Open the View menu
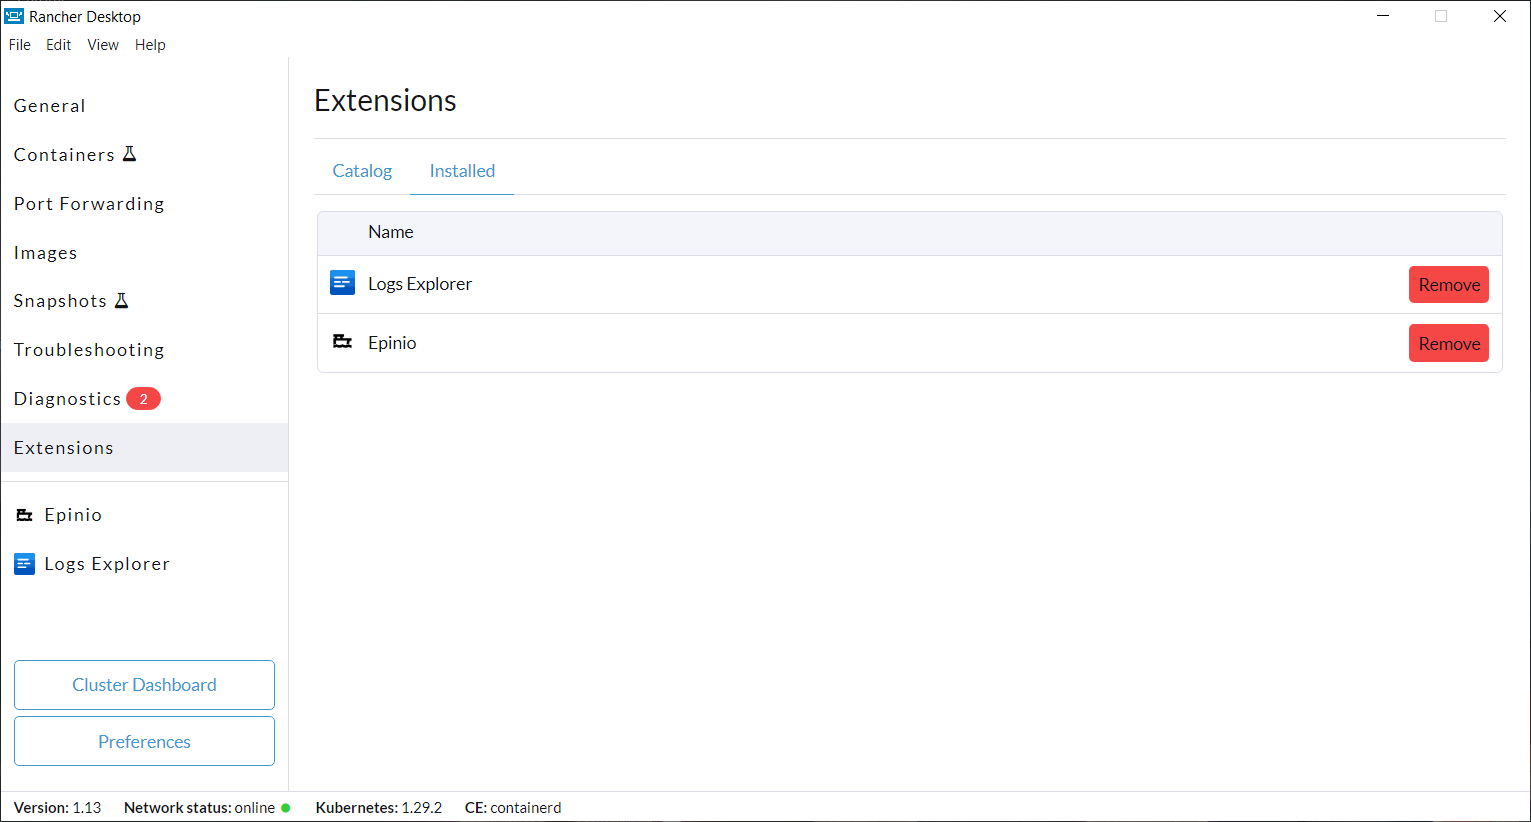This screenshot has height=822, width=1531. (x=103, y=45)
